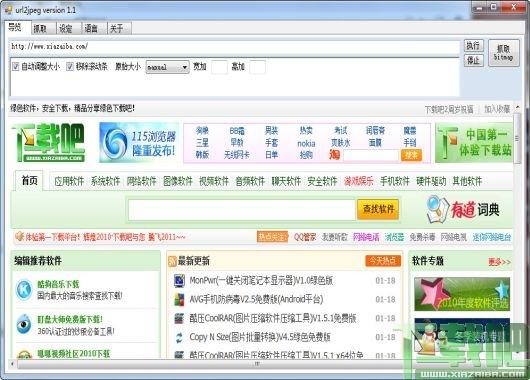Open the 更多>> link in 软件专题
The height and width of the screenshot is (380, 530).
(499, 262)
